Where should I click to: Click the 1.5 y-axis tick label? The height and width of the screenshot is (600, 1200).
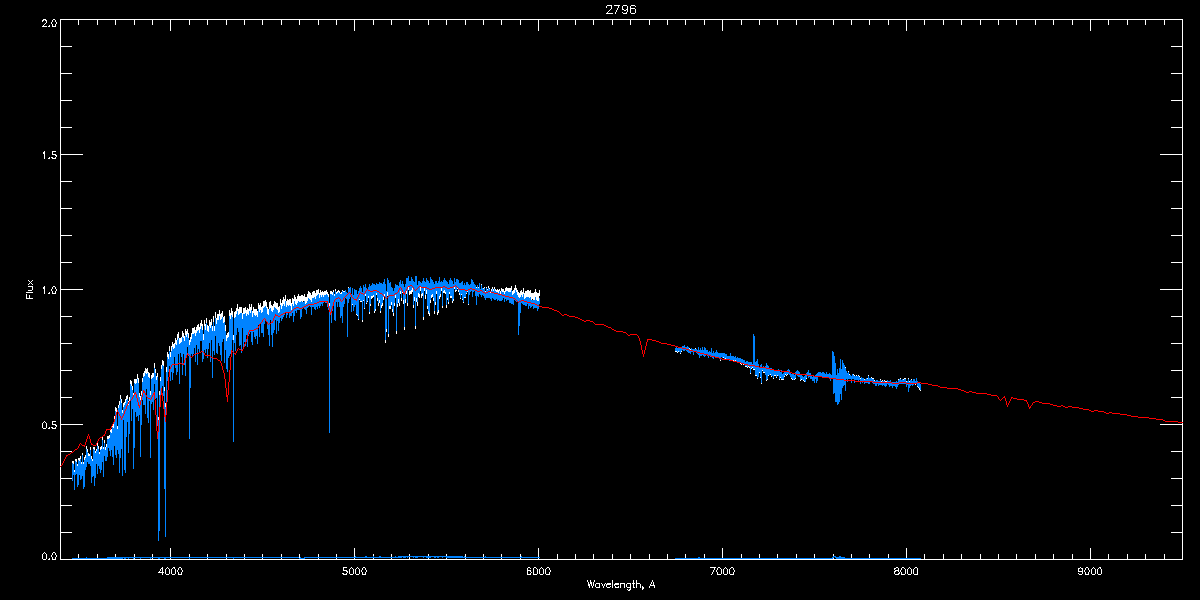tap(47, 155)
